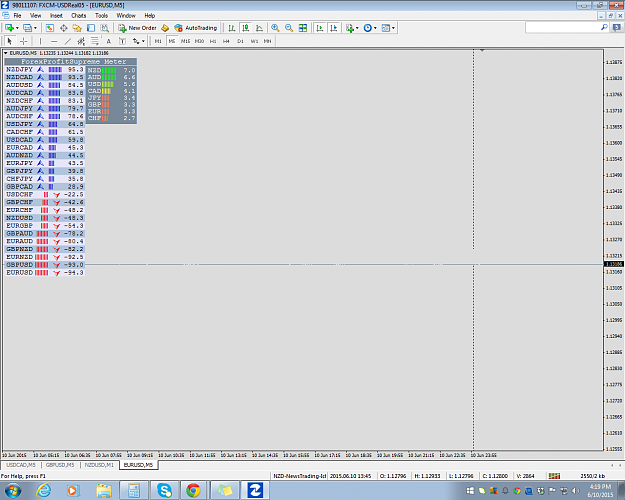Expand the Periods dropdown arrow
This screenshot has width=625, height=500.
click(375, 28)
